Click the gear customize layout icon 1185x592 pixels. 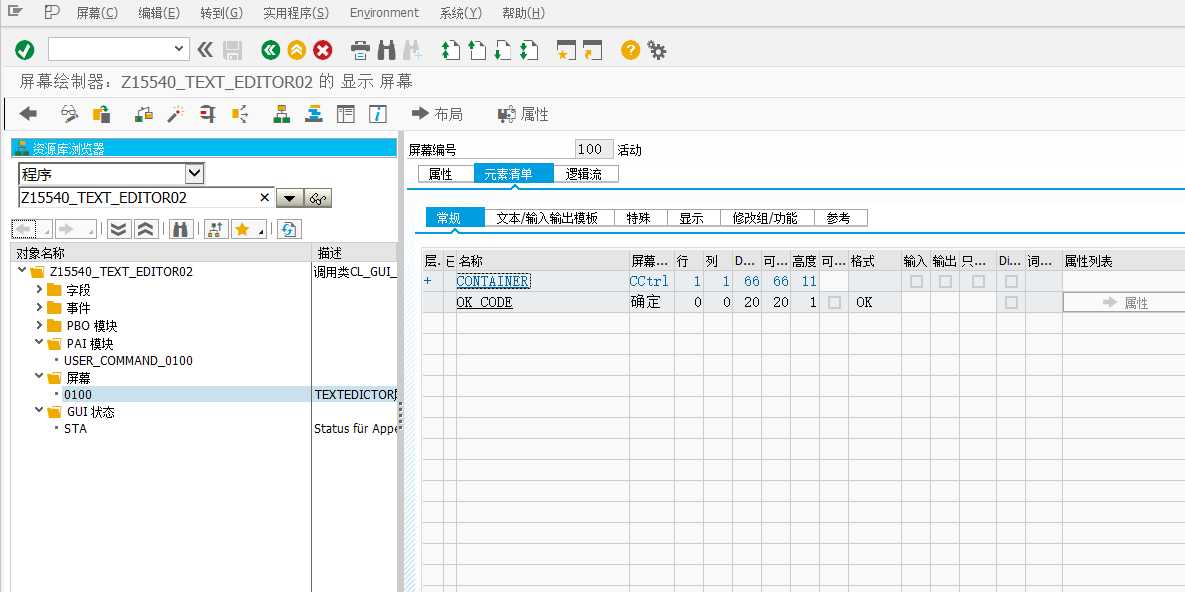tap(657, 51)
